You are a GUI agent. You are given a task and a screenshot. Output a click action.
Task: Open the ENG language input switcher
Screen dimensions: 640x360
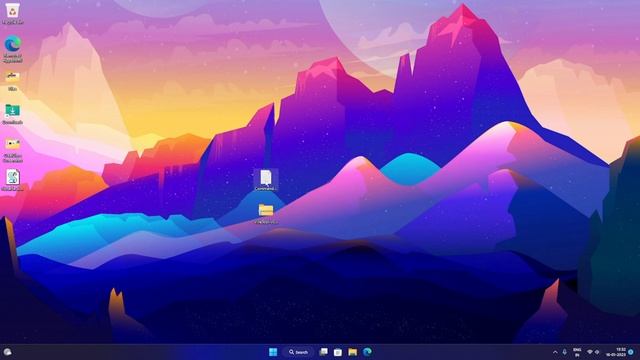(577, 352)
